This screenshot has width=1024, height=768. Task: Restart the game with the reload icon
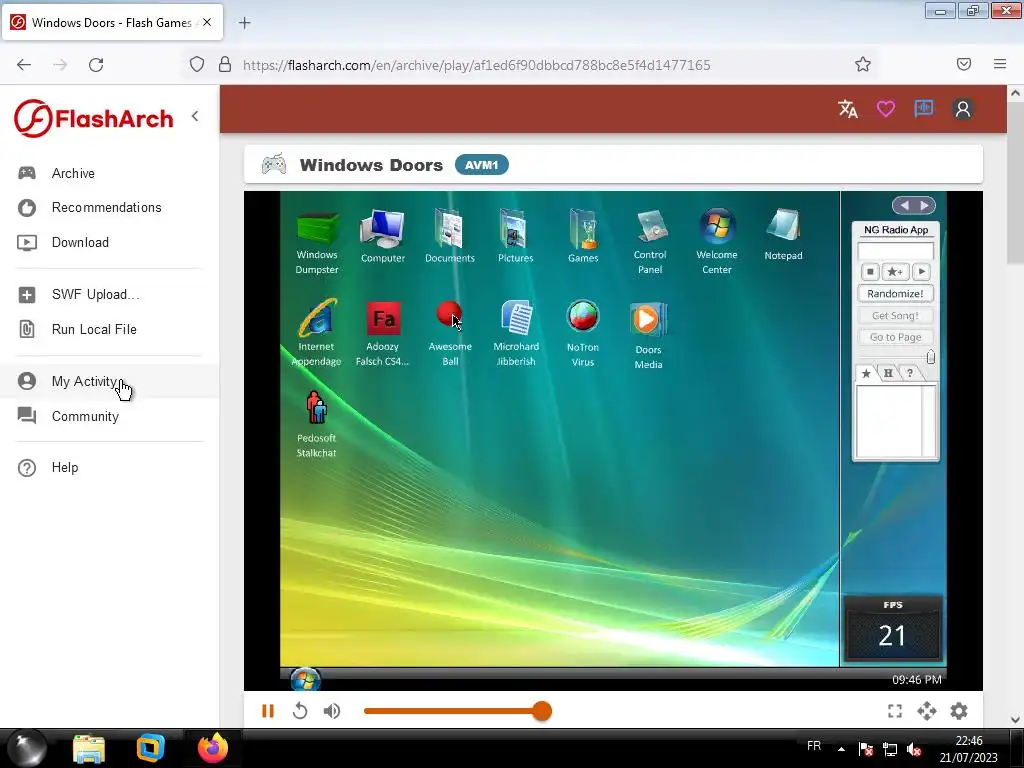pyautogui.click(x=300, y=711)
